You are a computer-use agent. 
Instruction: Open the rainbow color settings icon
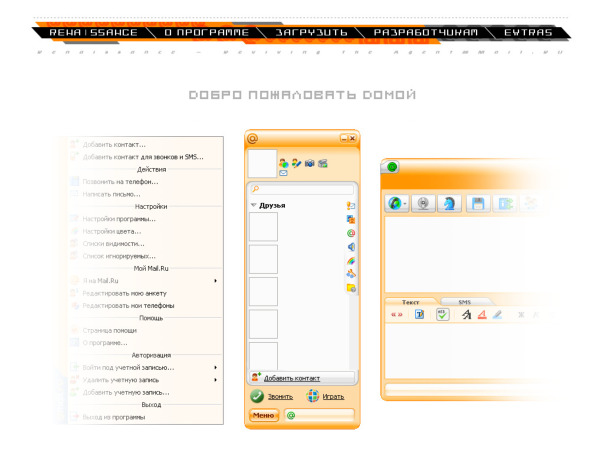tap(351, 261)
